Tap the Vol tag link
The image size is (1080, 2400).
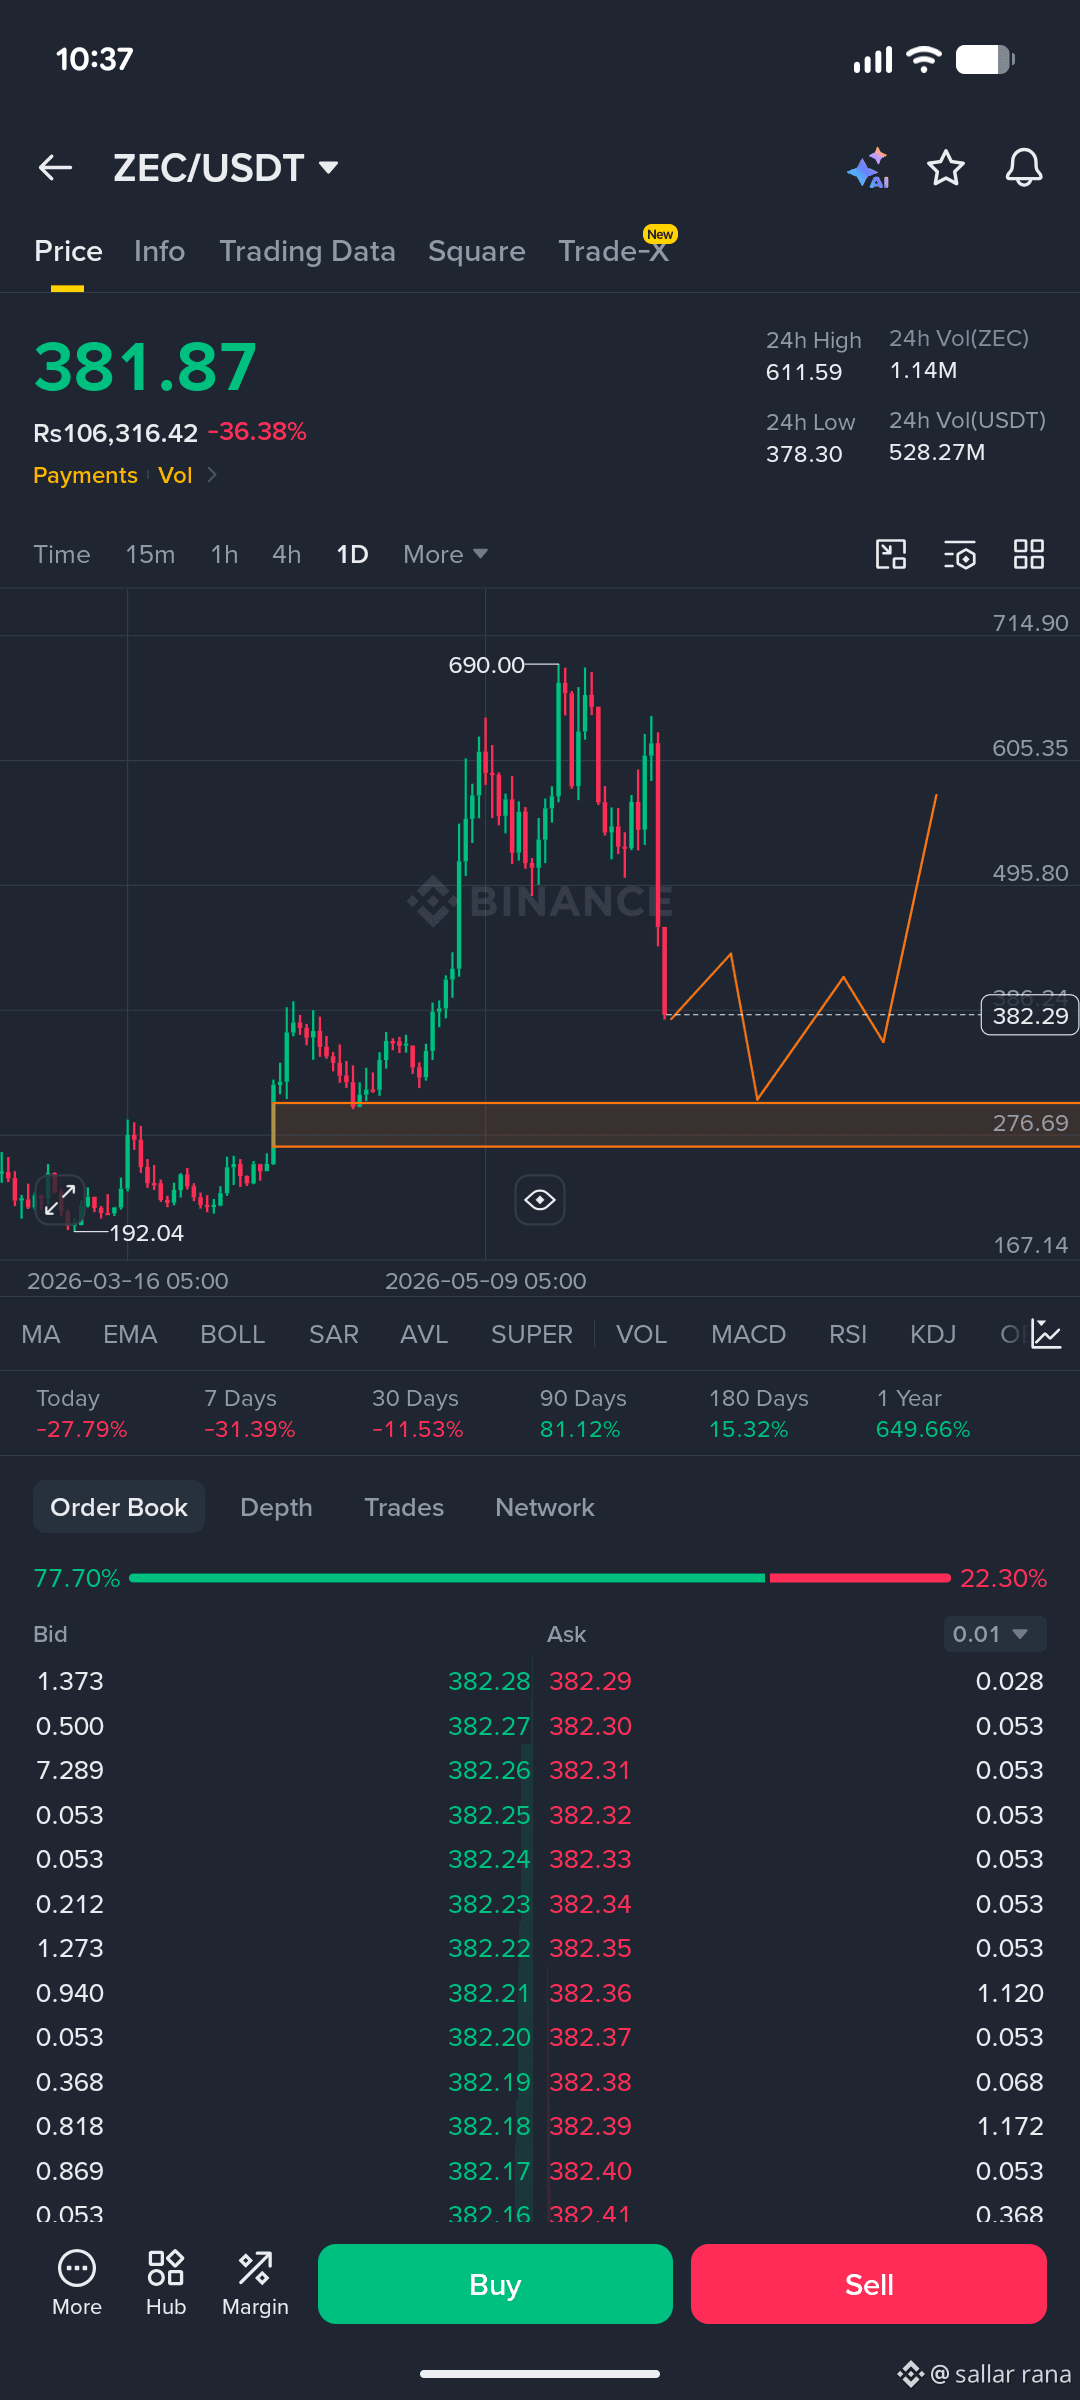coord(175,475)
